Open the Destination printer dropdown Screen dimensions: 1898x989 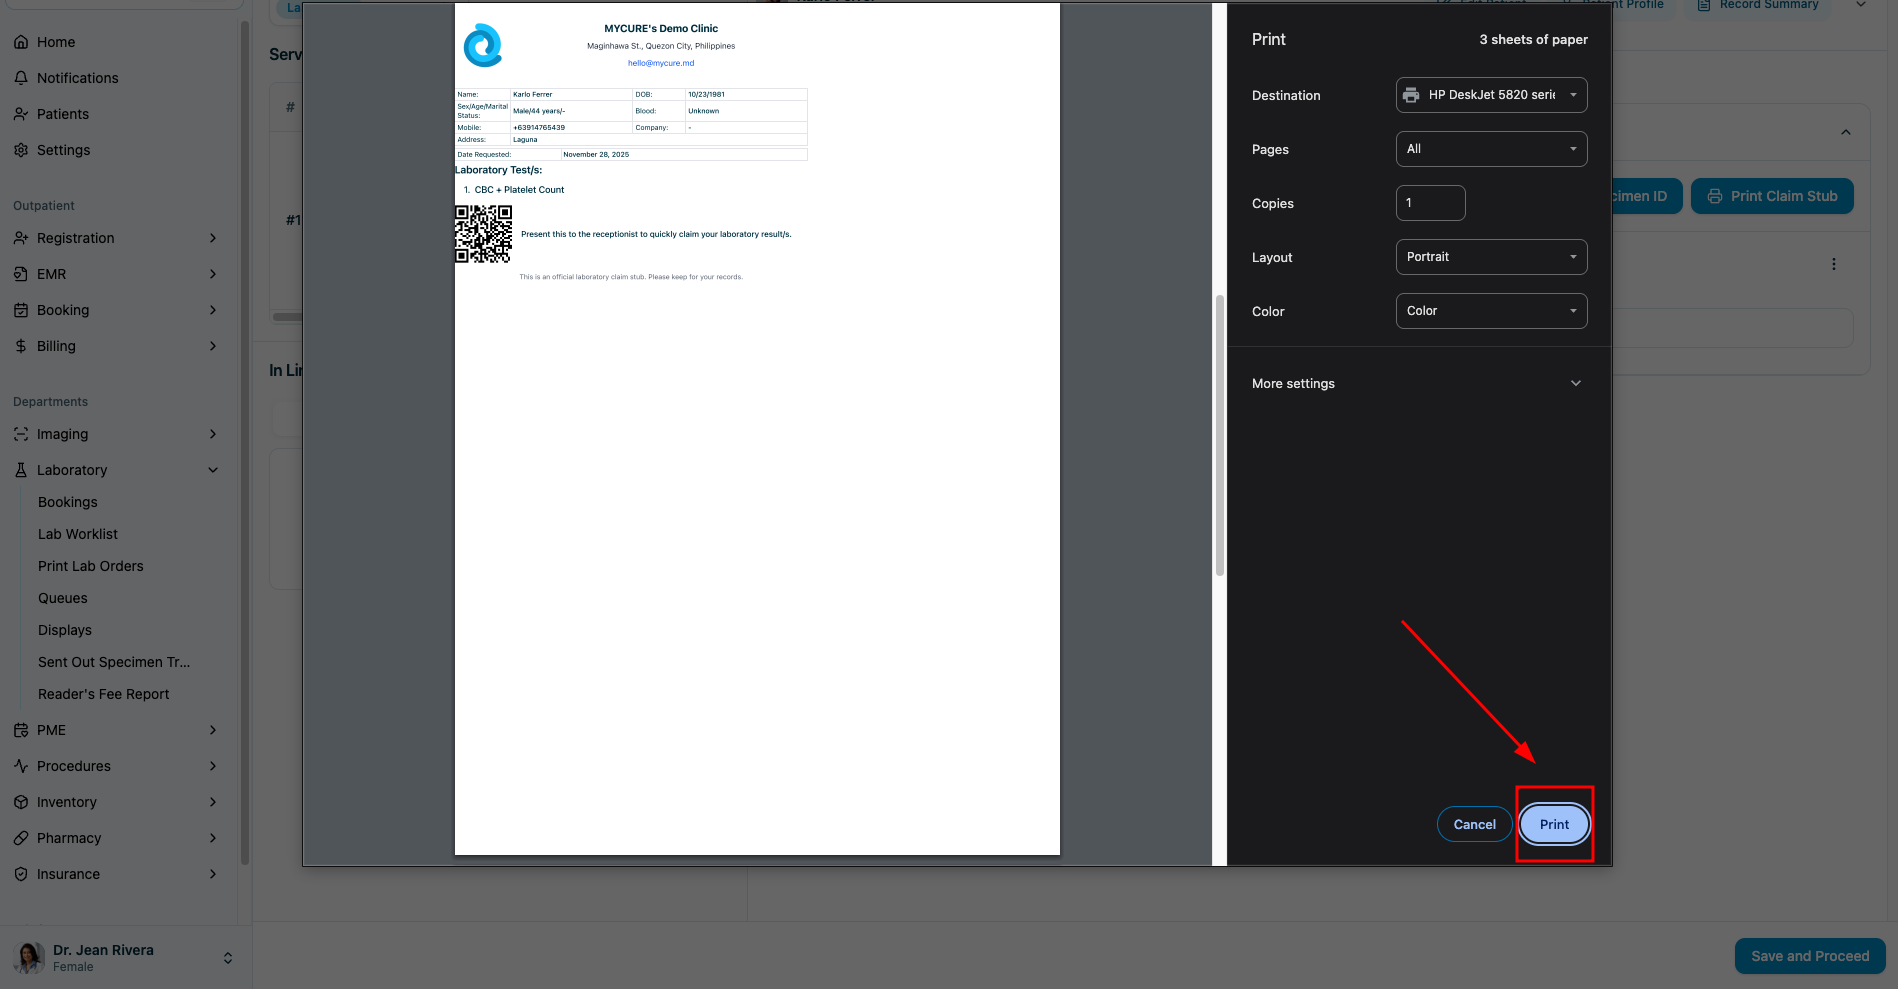(1491, 95)
